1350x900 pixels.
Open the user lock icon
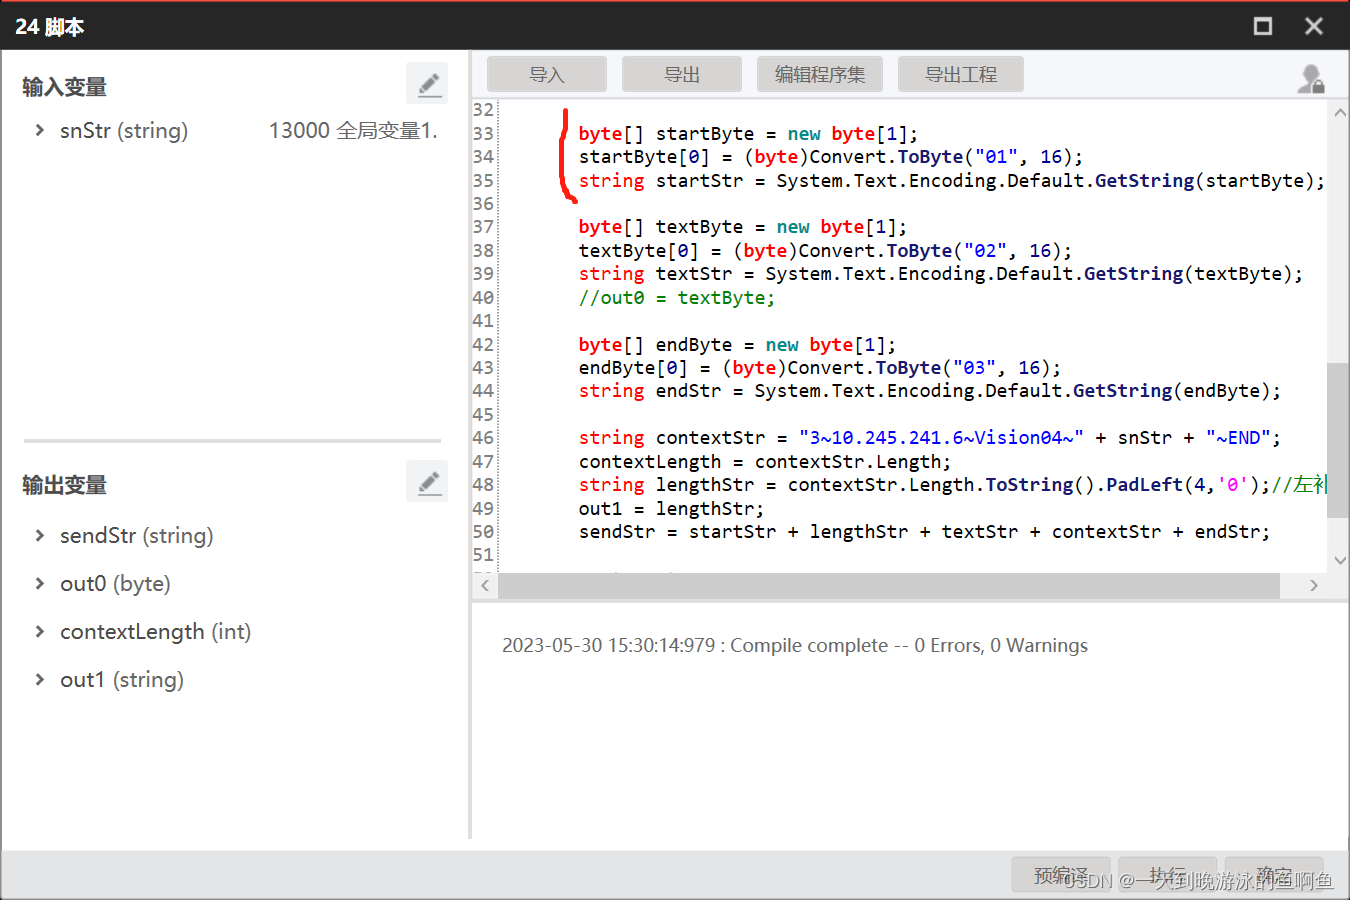(1311, 79)
